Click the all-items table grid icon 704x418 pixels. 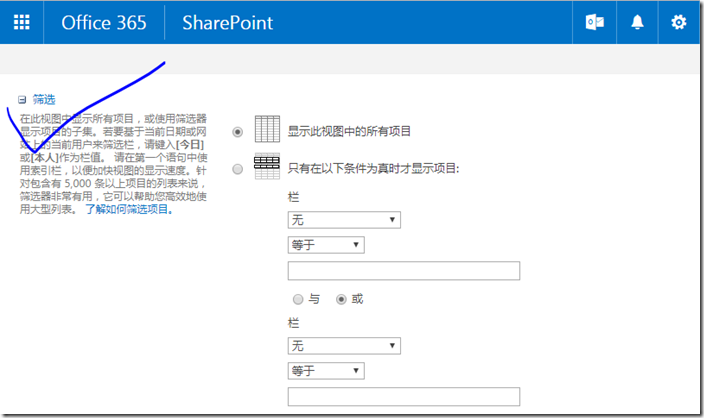267,129
